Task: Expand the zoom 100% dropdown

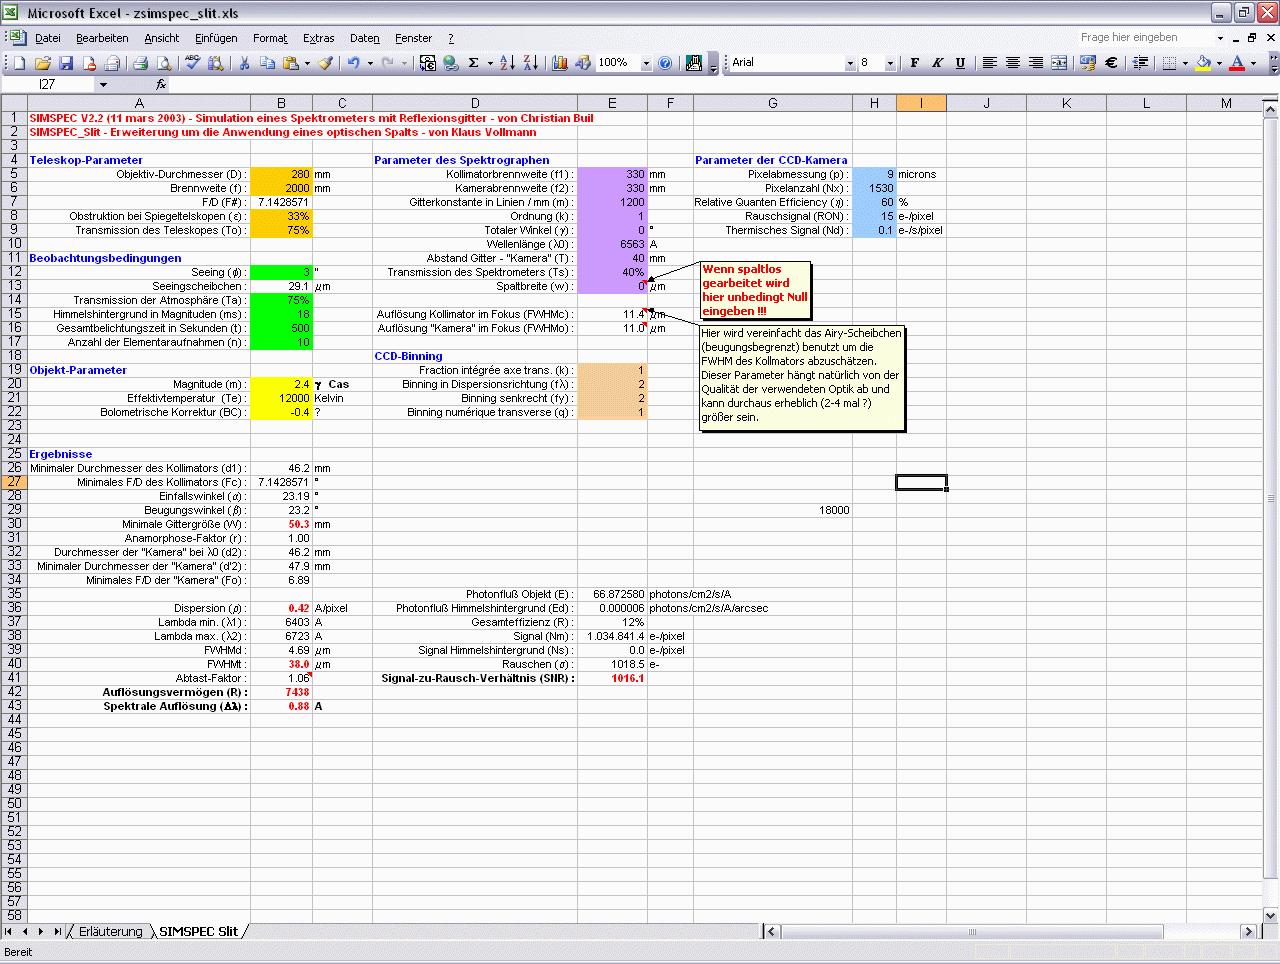Action: click(646, 63)
